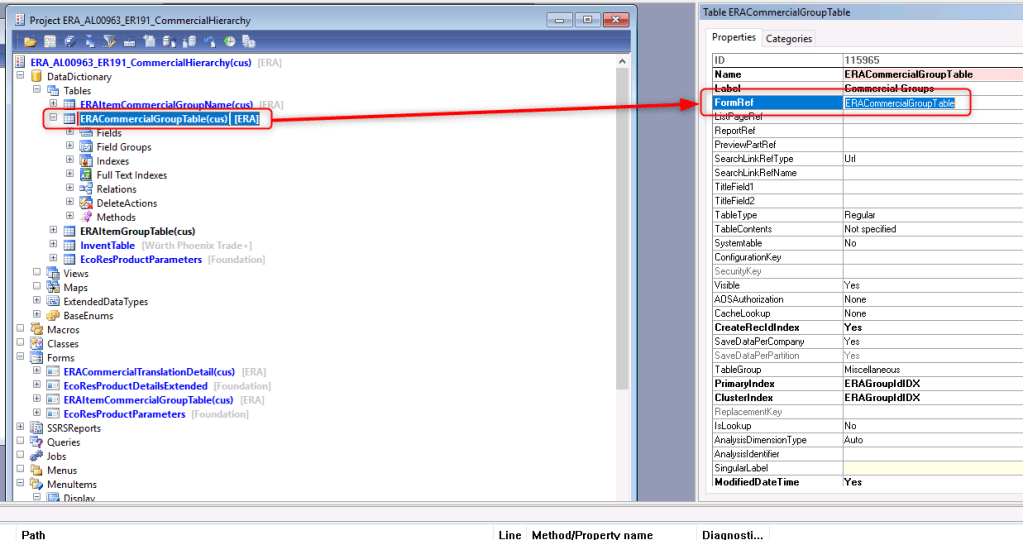
Task: Click the Methods node icon
Action: pyautogui.click(x=86, y=217)
